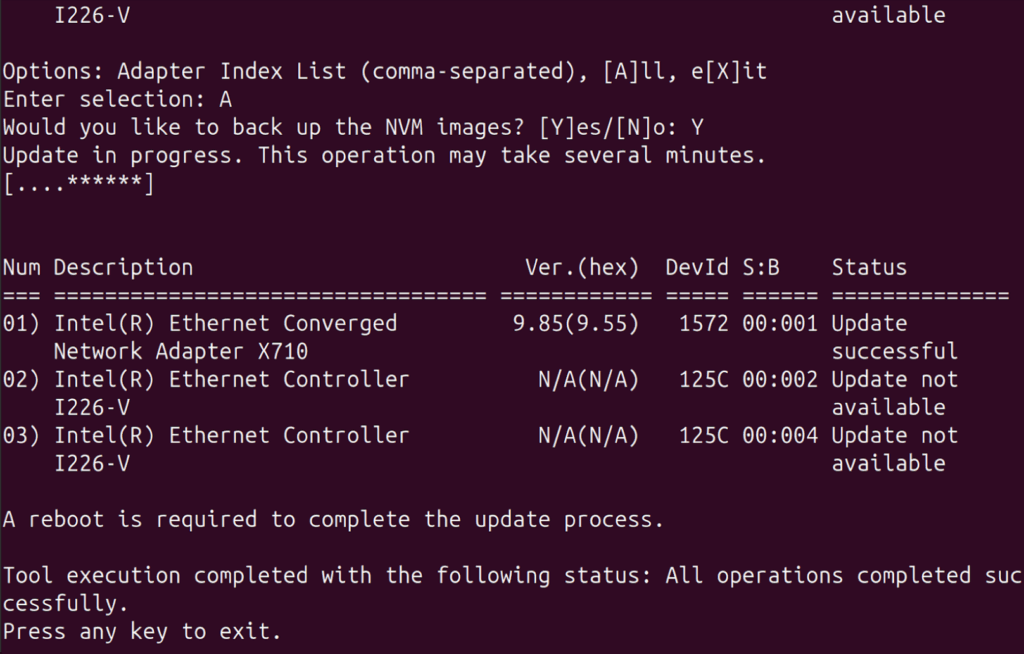1024x654 pixels.
Task: Click the "A reboot is required" message
Action: pyautogui.click(x=333, y=520)
